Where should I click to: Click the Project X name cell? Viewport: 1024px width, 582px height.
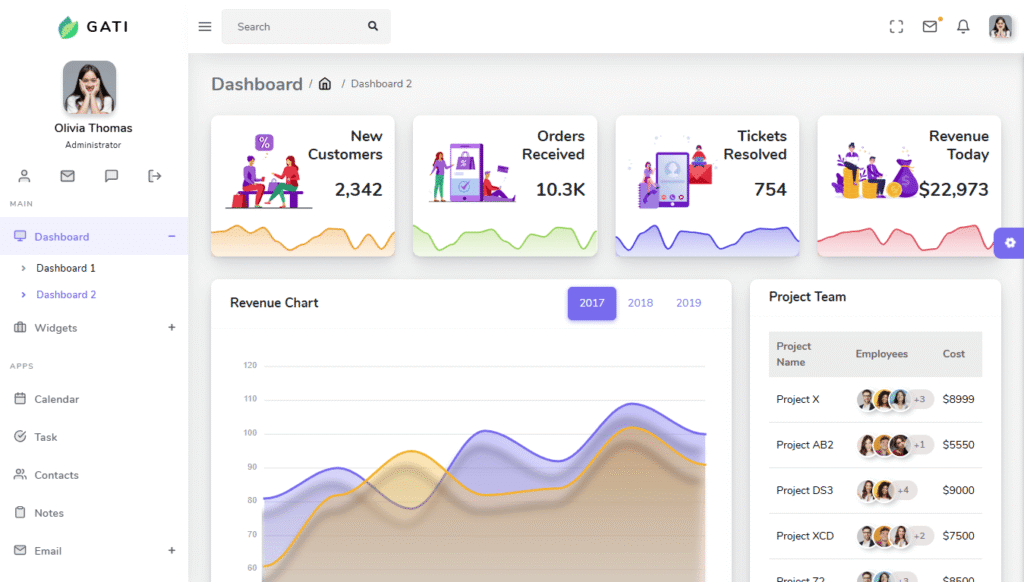pos(797,399)
